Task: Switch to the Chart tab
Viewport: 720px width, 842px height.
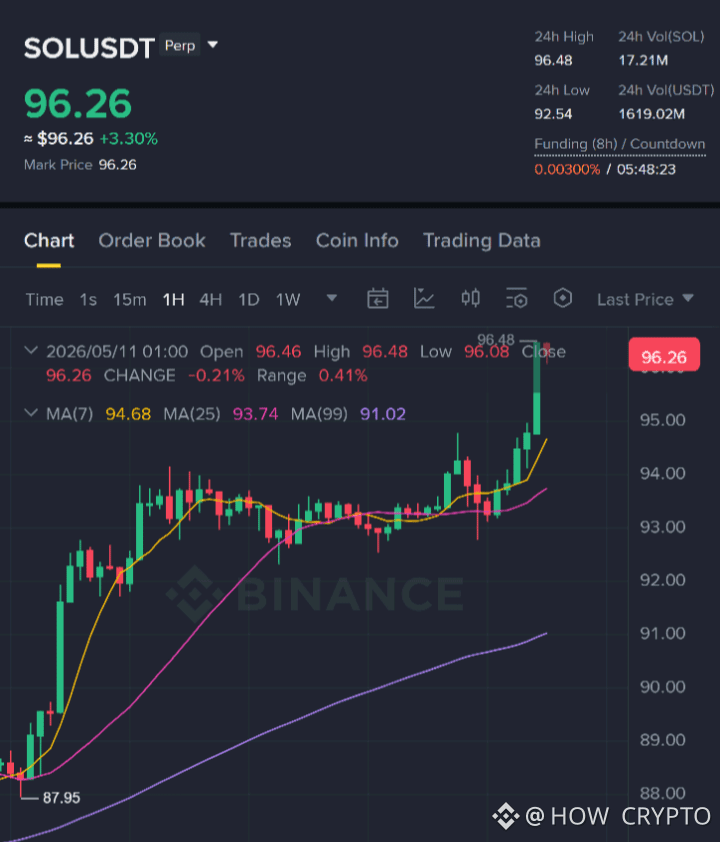Action: 49,241
